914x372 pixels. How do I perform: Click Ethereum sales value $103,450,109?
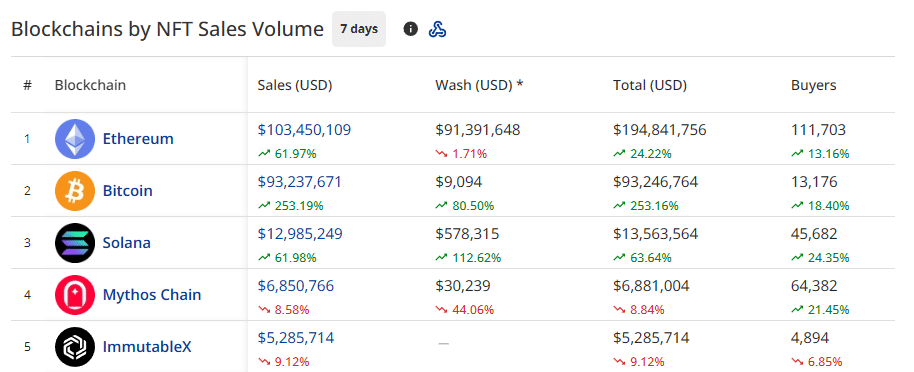(x=304, y=129)
